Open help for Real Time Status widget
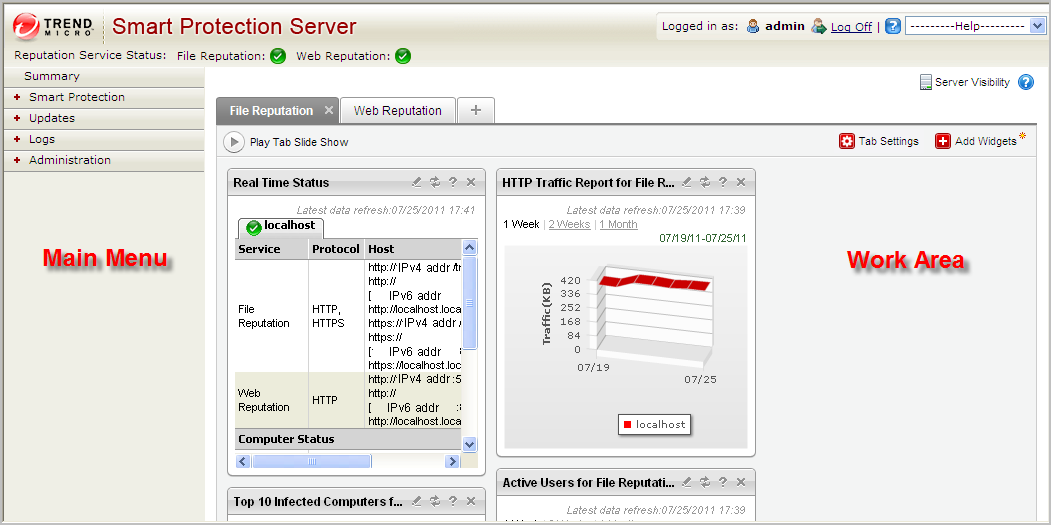Viewport: 1051px width, 525px height. [x=453, y=182]
